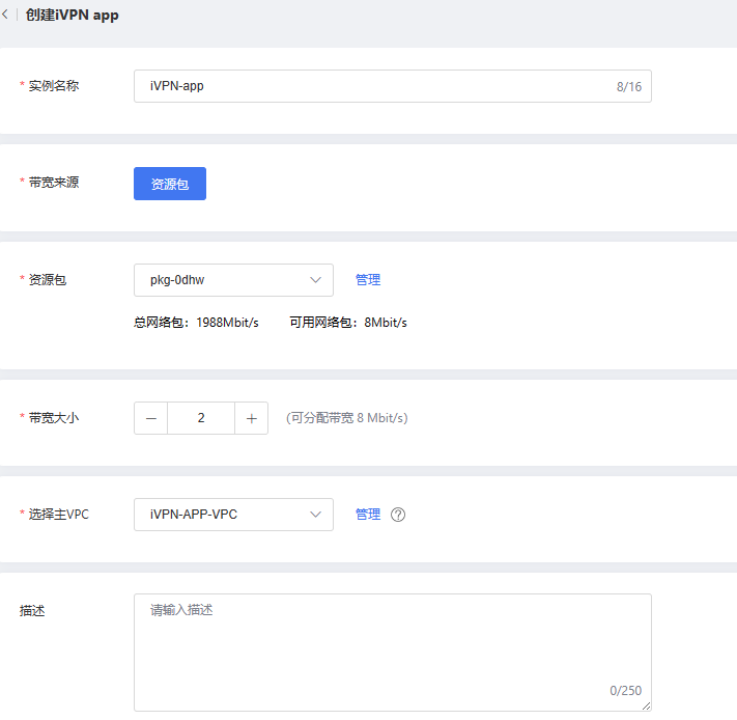Image resolution: width=737 pixels, height=720 pixels.
Task: Focus the 描述 description text area
Action: [x=392, y=650]
